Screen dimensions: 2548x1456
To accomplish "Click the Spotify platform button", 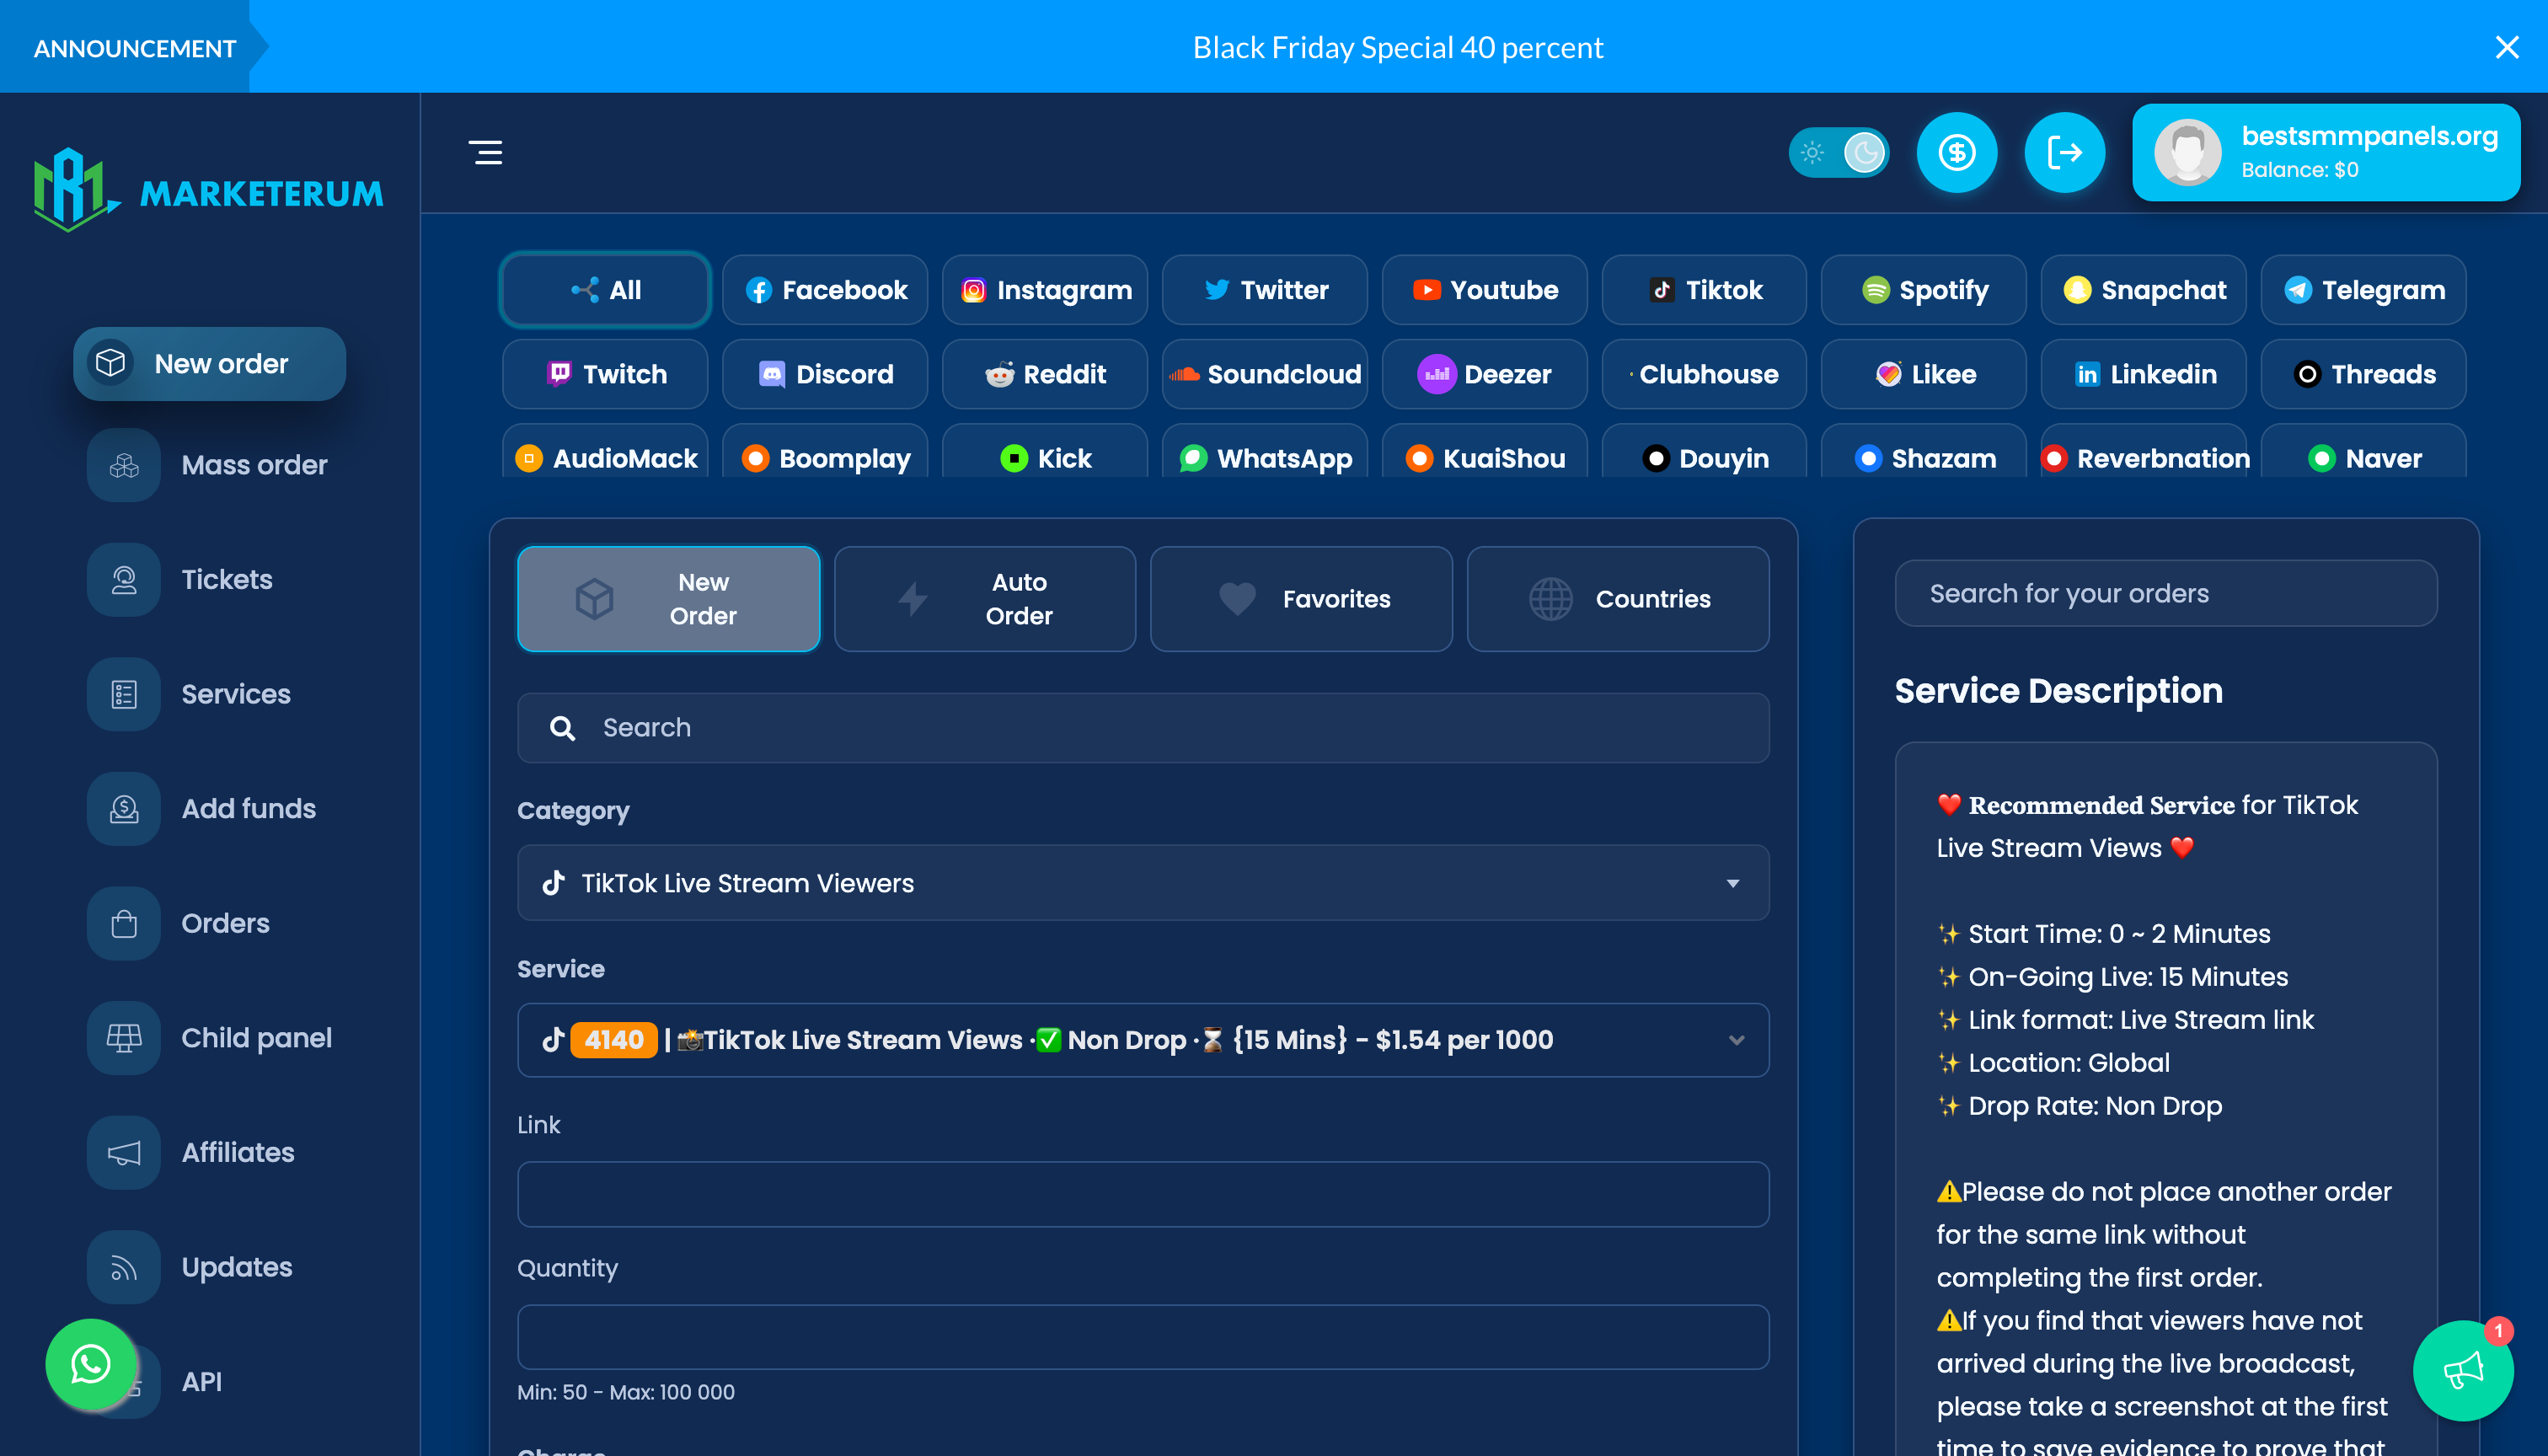I will coord(1924,290).
